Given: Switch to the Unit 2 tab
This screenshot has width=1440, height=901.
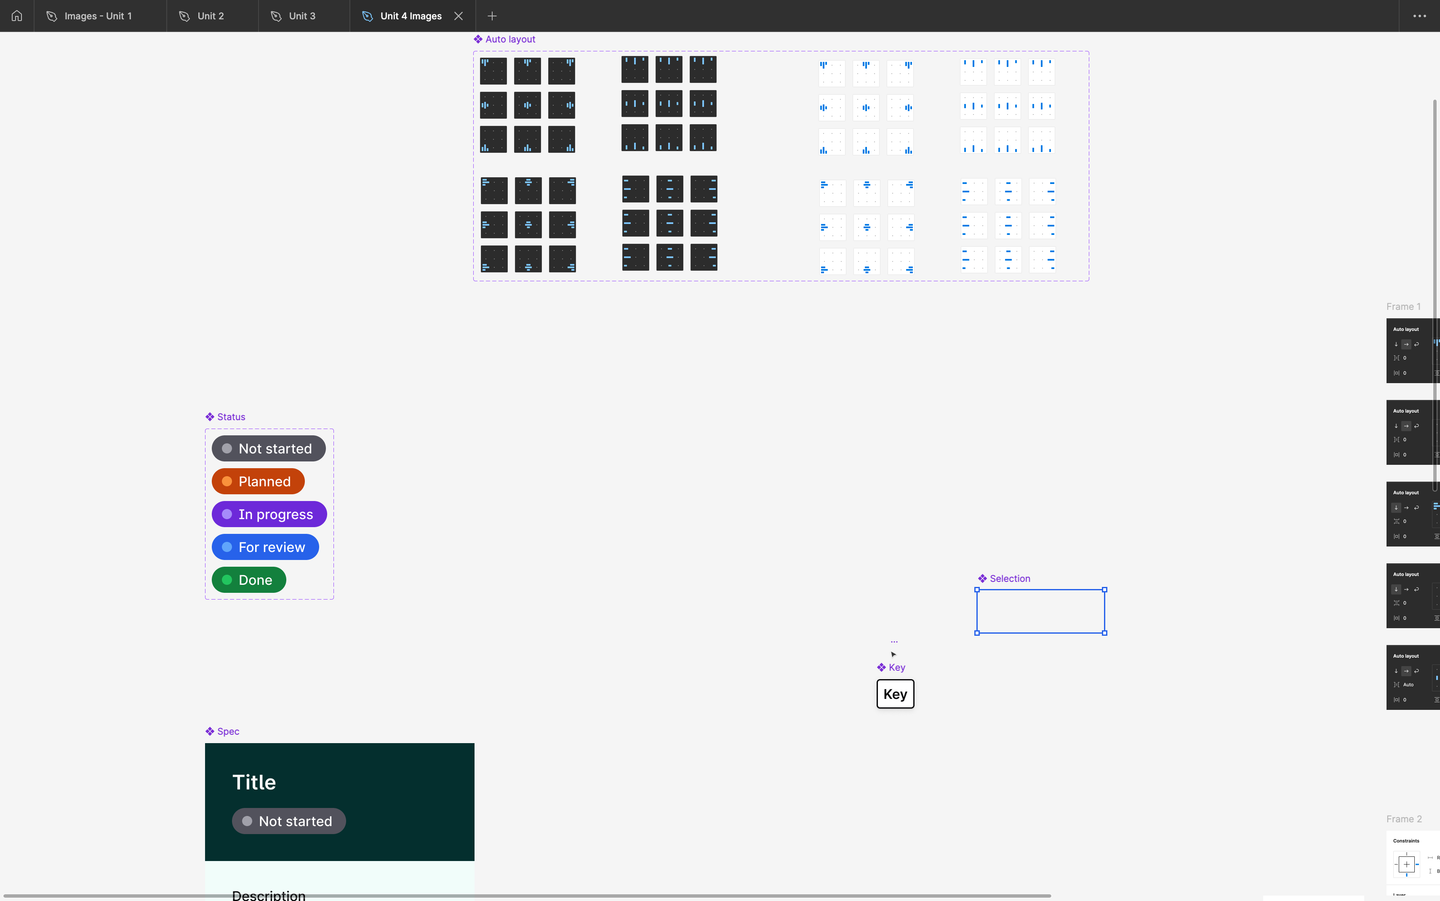Looking at the screenshot, I should coord(210,16).
